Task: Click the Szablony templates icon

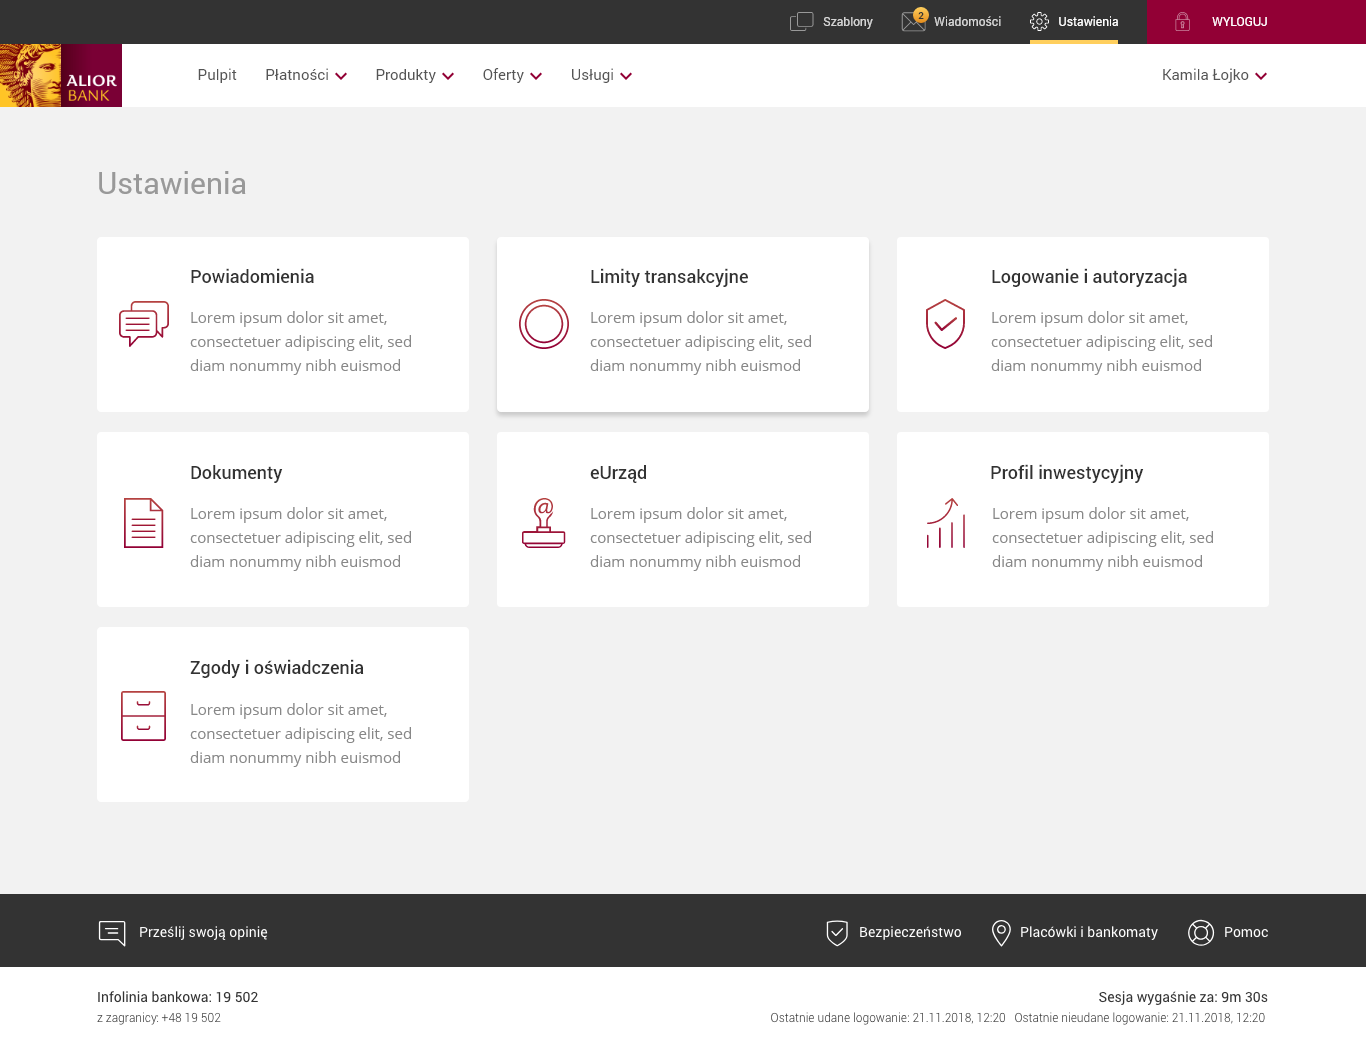Action: click(802, 21)
